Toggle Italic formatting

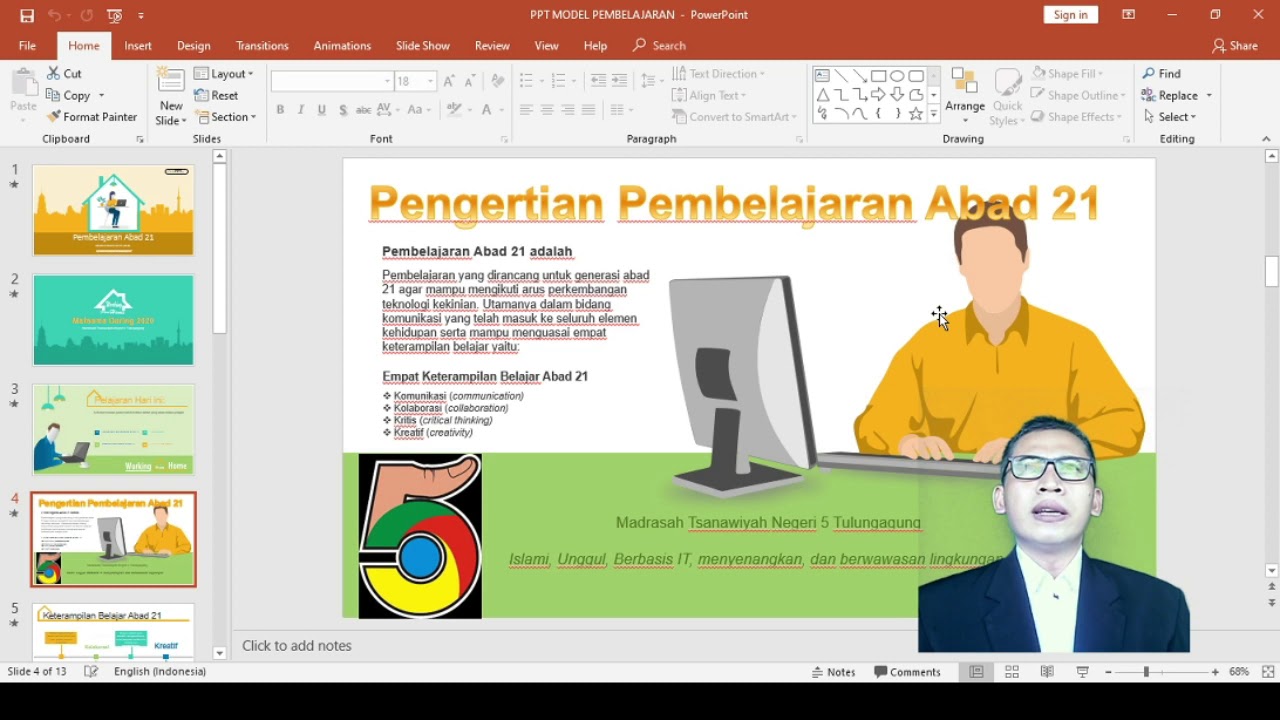[x=301, y=109]
